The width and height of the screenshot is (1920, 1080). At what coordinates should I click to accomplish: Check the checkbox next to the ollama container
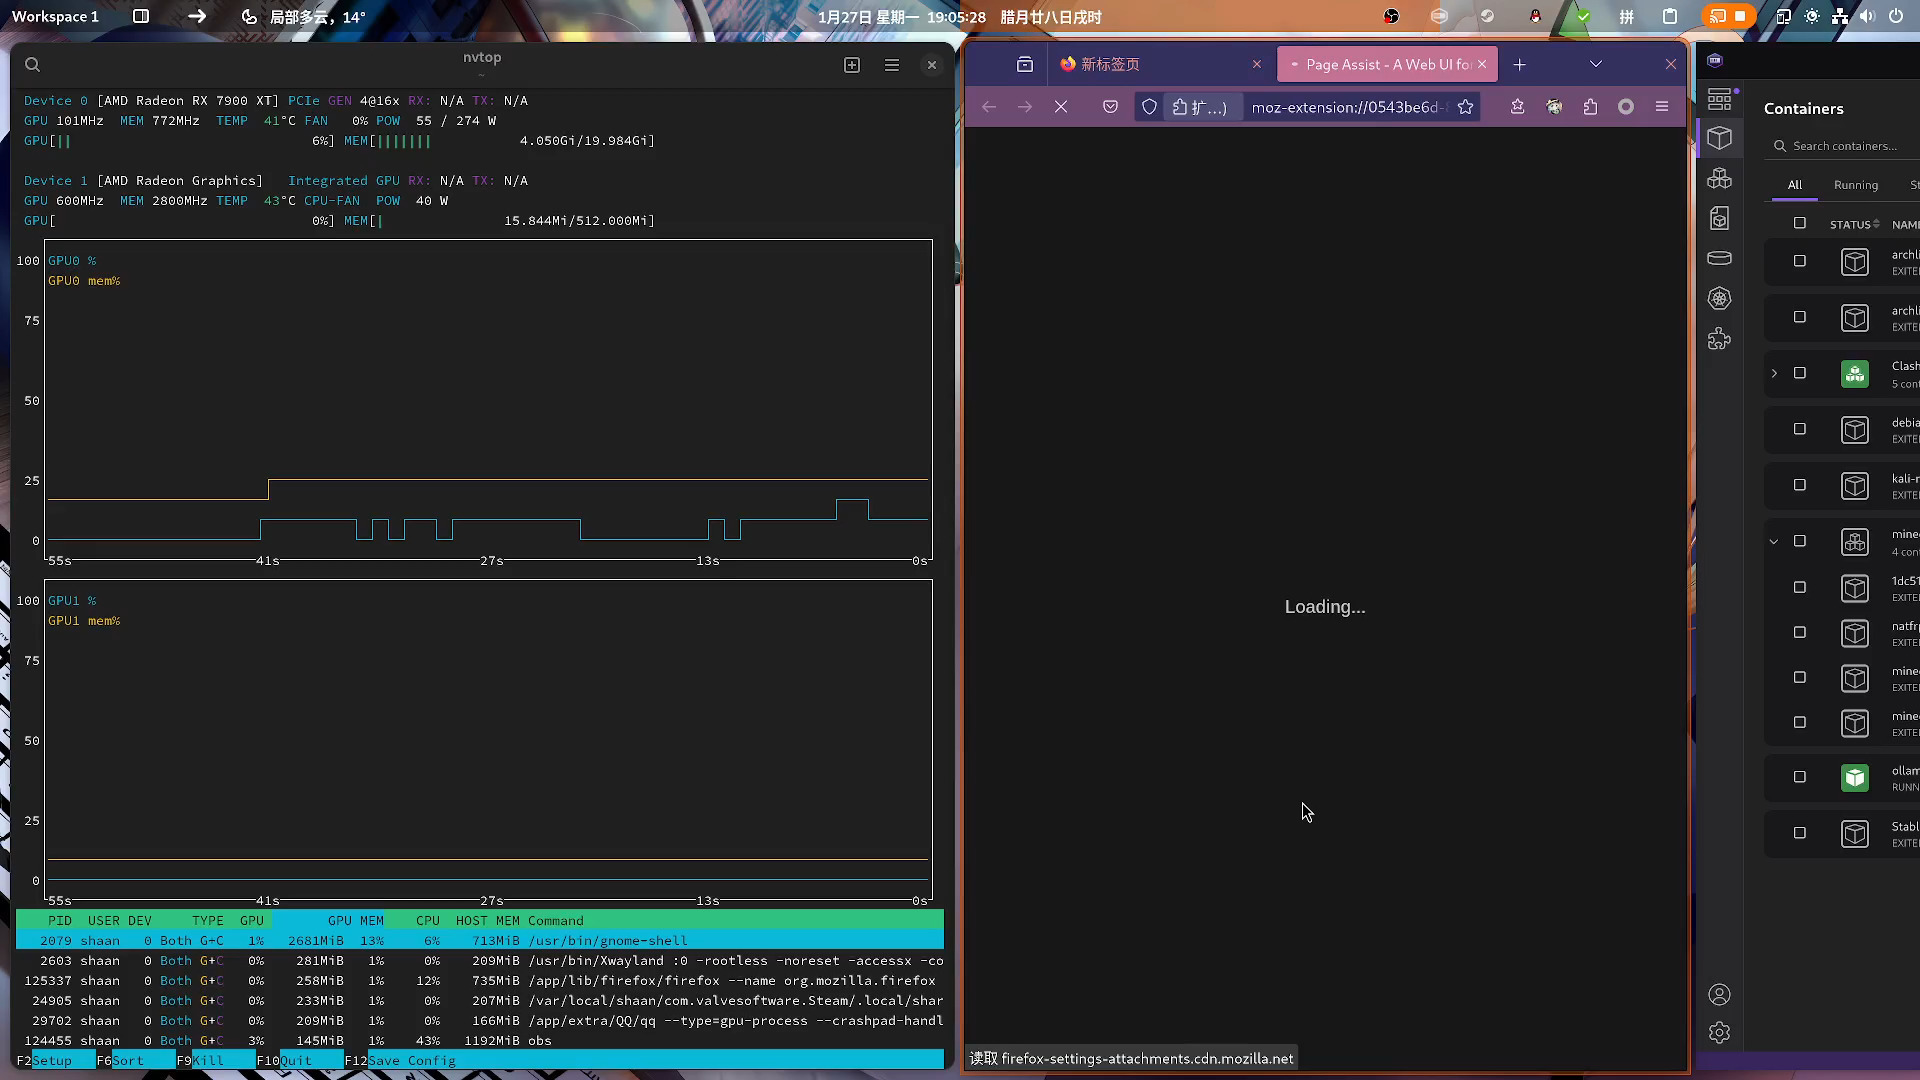coord(1800,777)
